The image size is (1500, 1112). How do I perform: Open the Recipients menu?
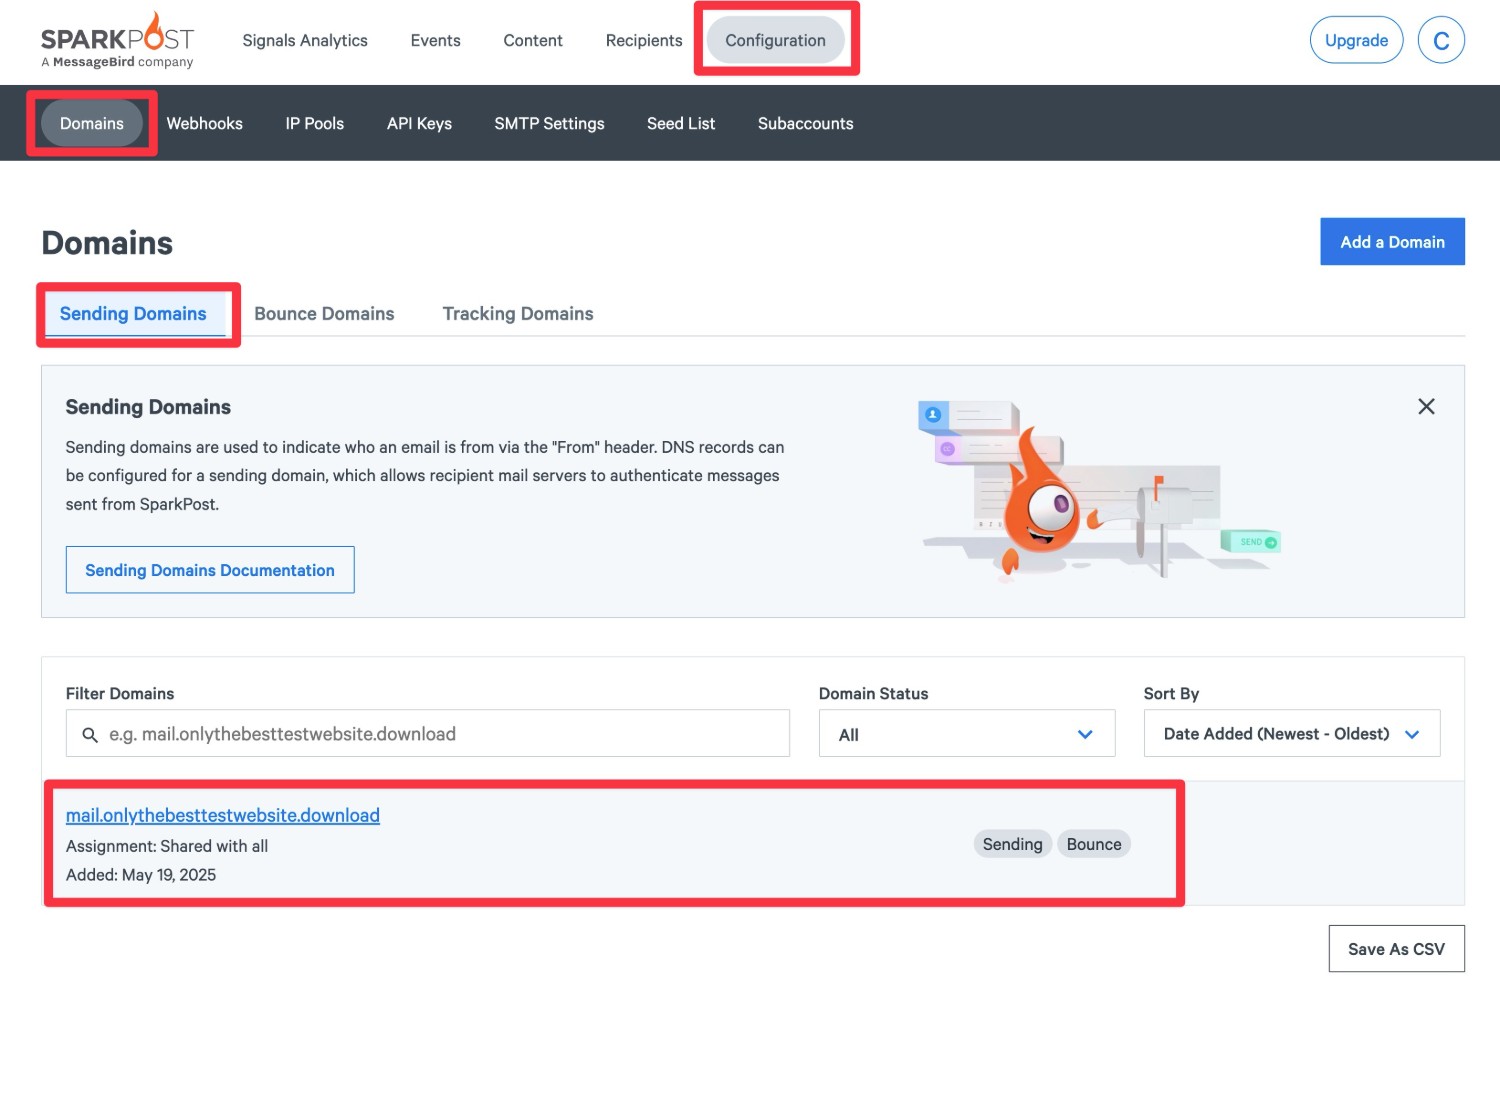click(644, 40)
